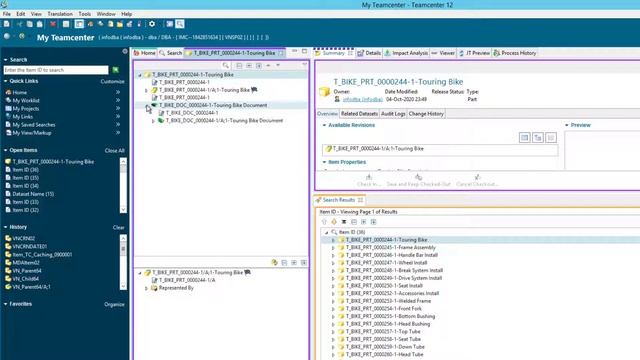Click up arrow in Search Results toolbar
The width and height of the screenshot is (640, 360).
point(324,222)
